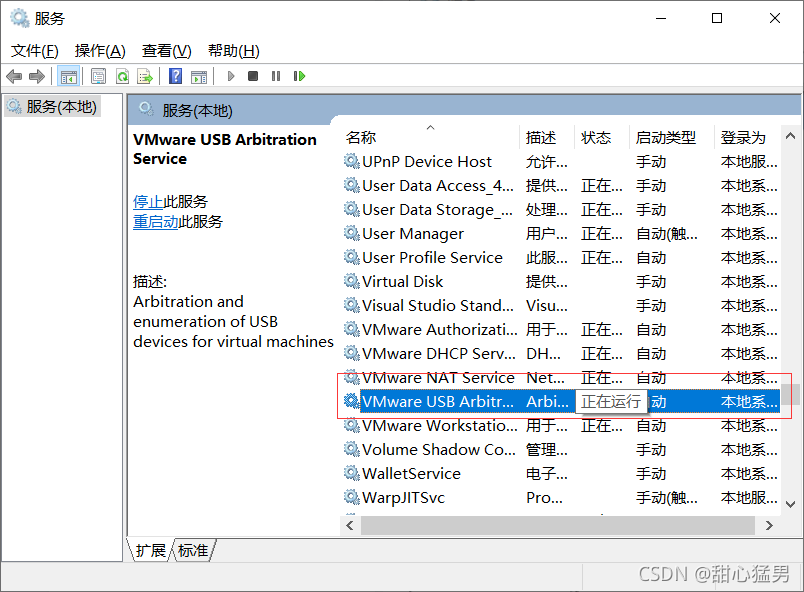Click the 手动(触... startup type of WarpJITSvc
Screen dimensions: 804x592
pos(667,498)
